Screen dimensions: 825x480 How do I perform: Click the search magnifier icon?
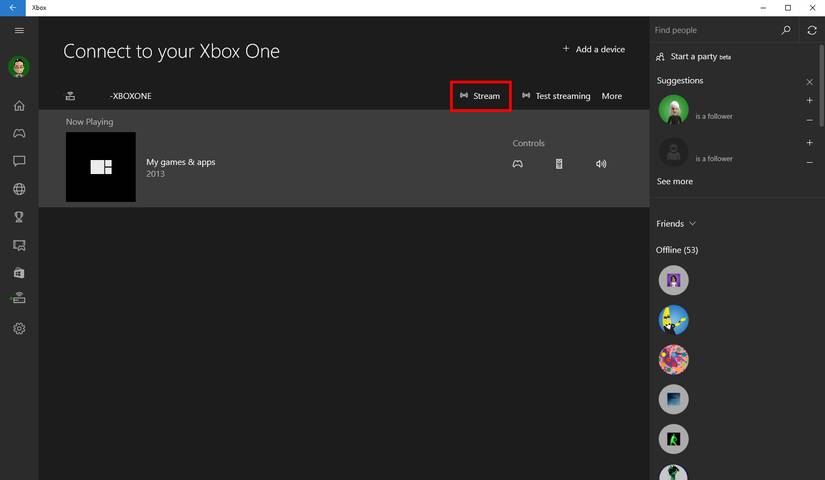786,30
